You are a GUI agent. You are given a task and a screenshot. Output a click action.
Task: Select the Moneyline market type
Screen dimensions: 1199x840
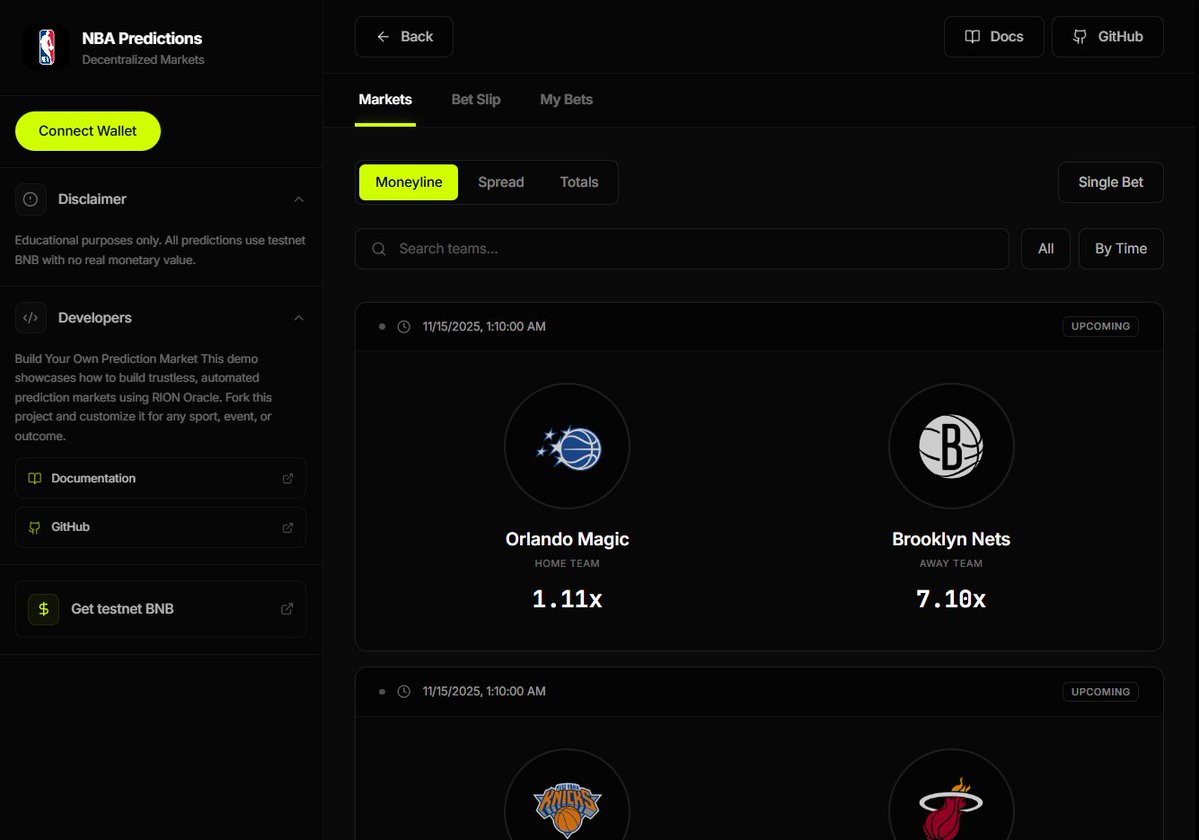[408, 183]
